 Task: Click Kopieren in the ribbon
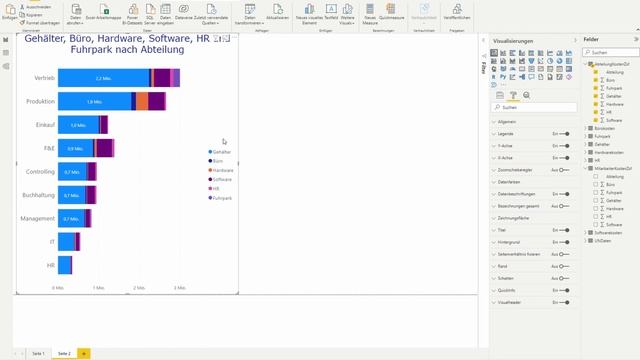(31, 15)
